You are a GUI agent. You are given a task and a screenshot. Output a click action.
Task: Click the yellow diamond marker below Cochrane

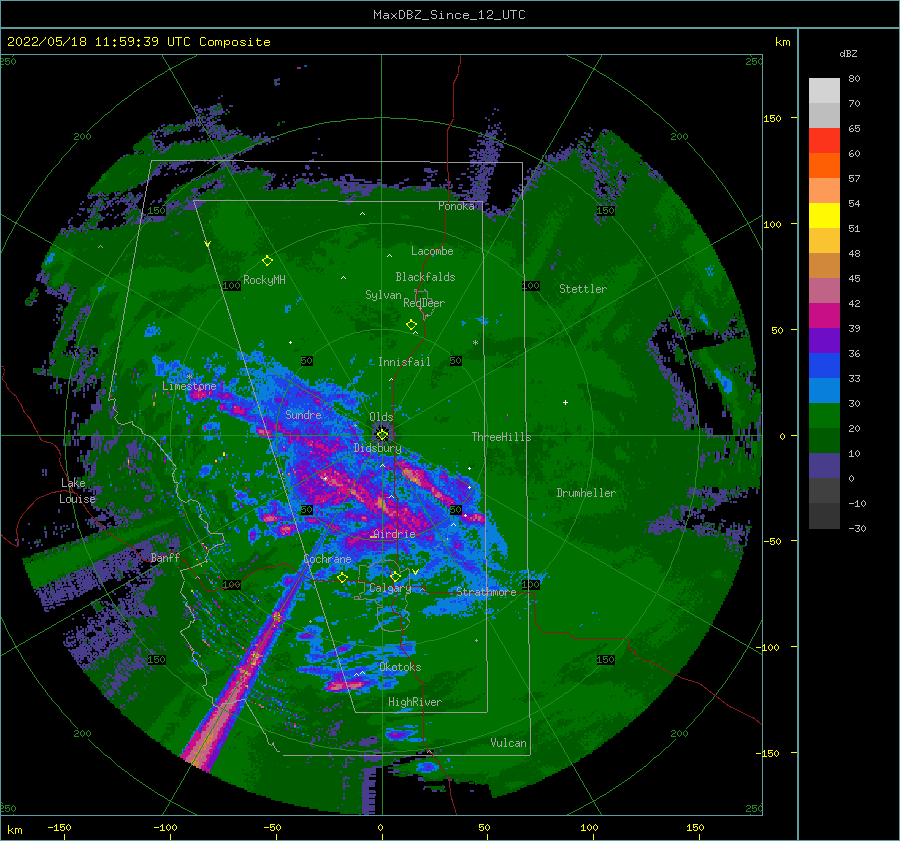pyautogui.click(x=342, y=578)
